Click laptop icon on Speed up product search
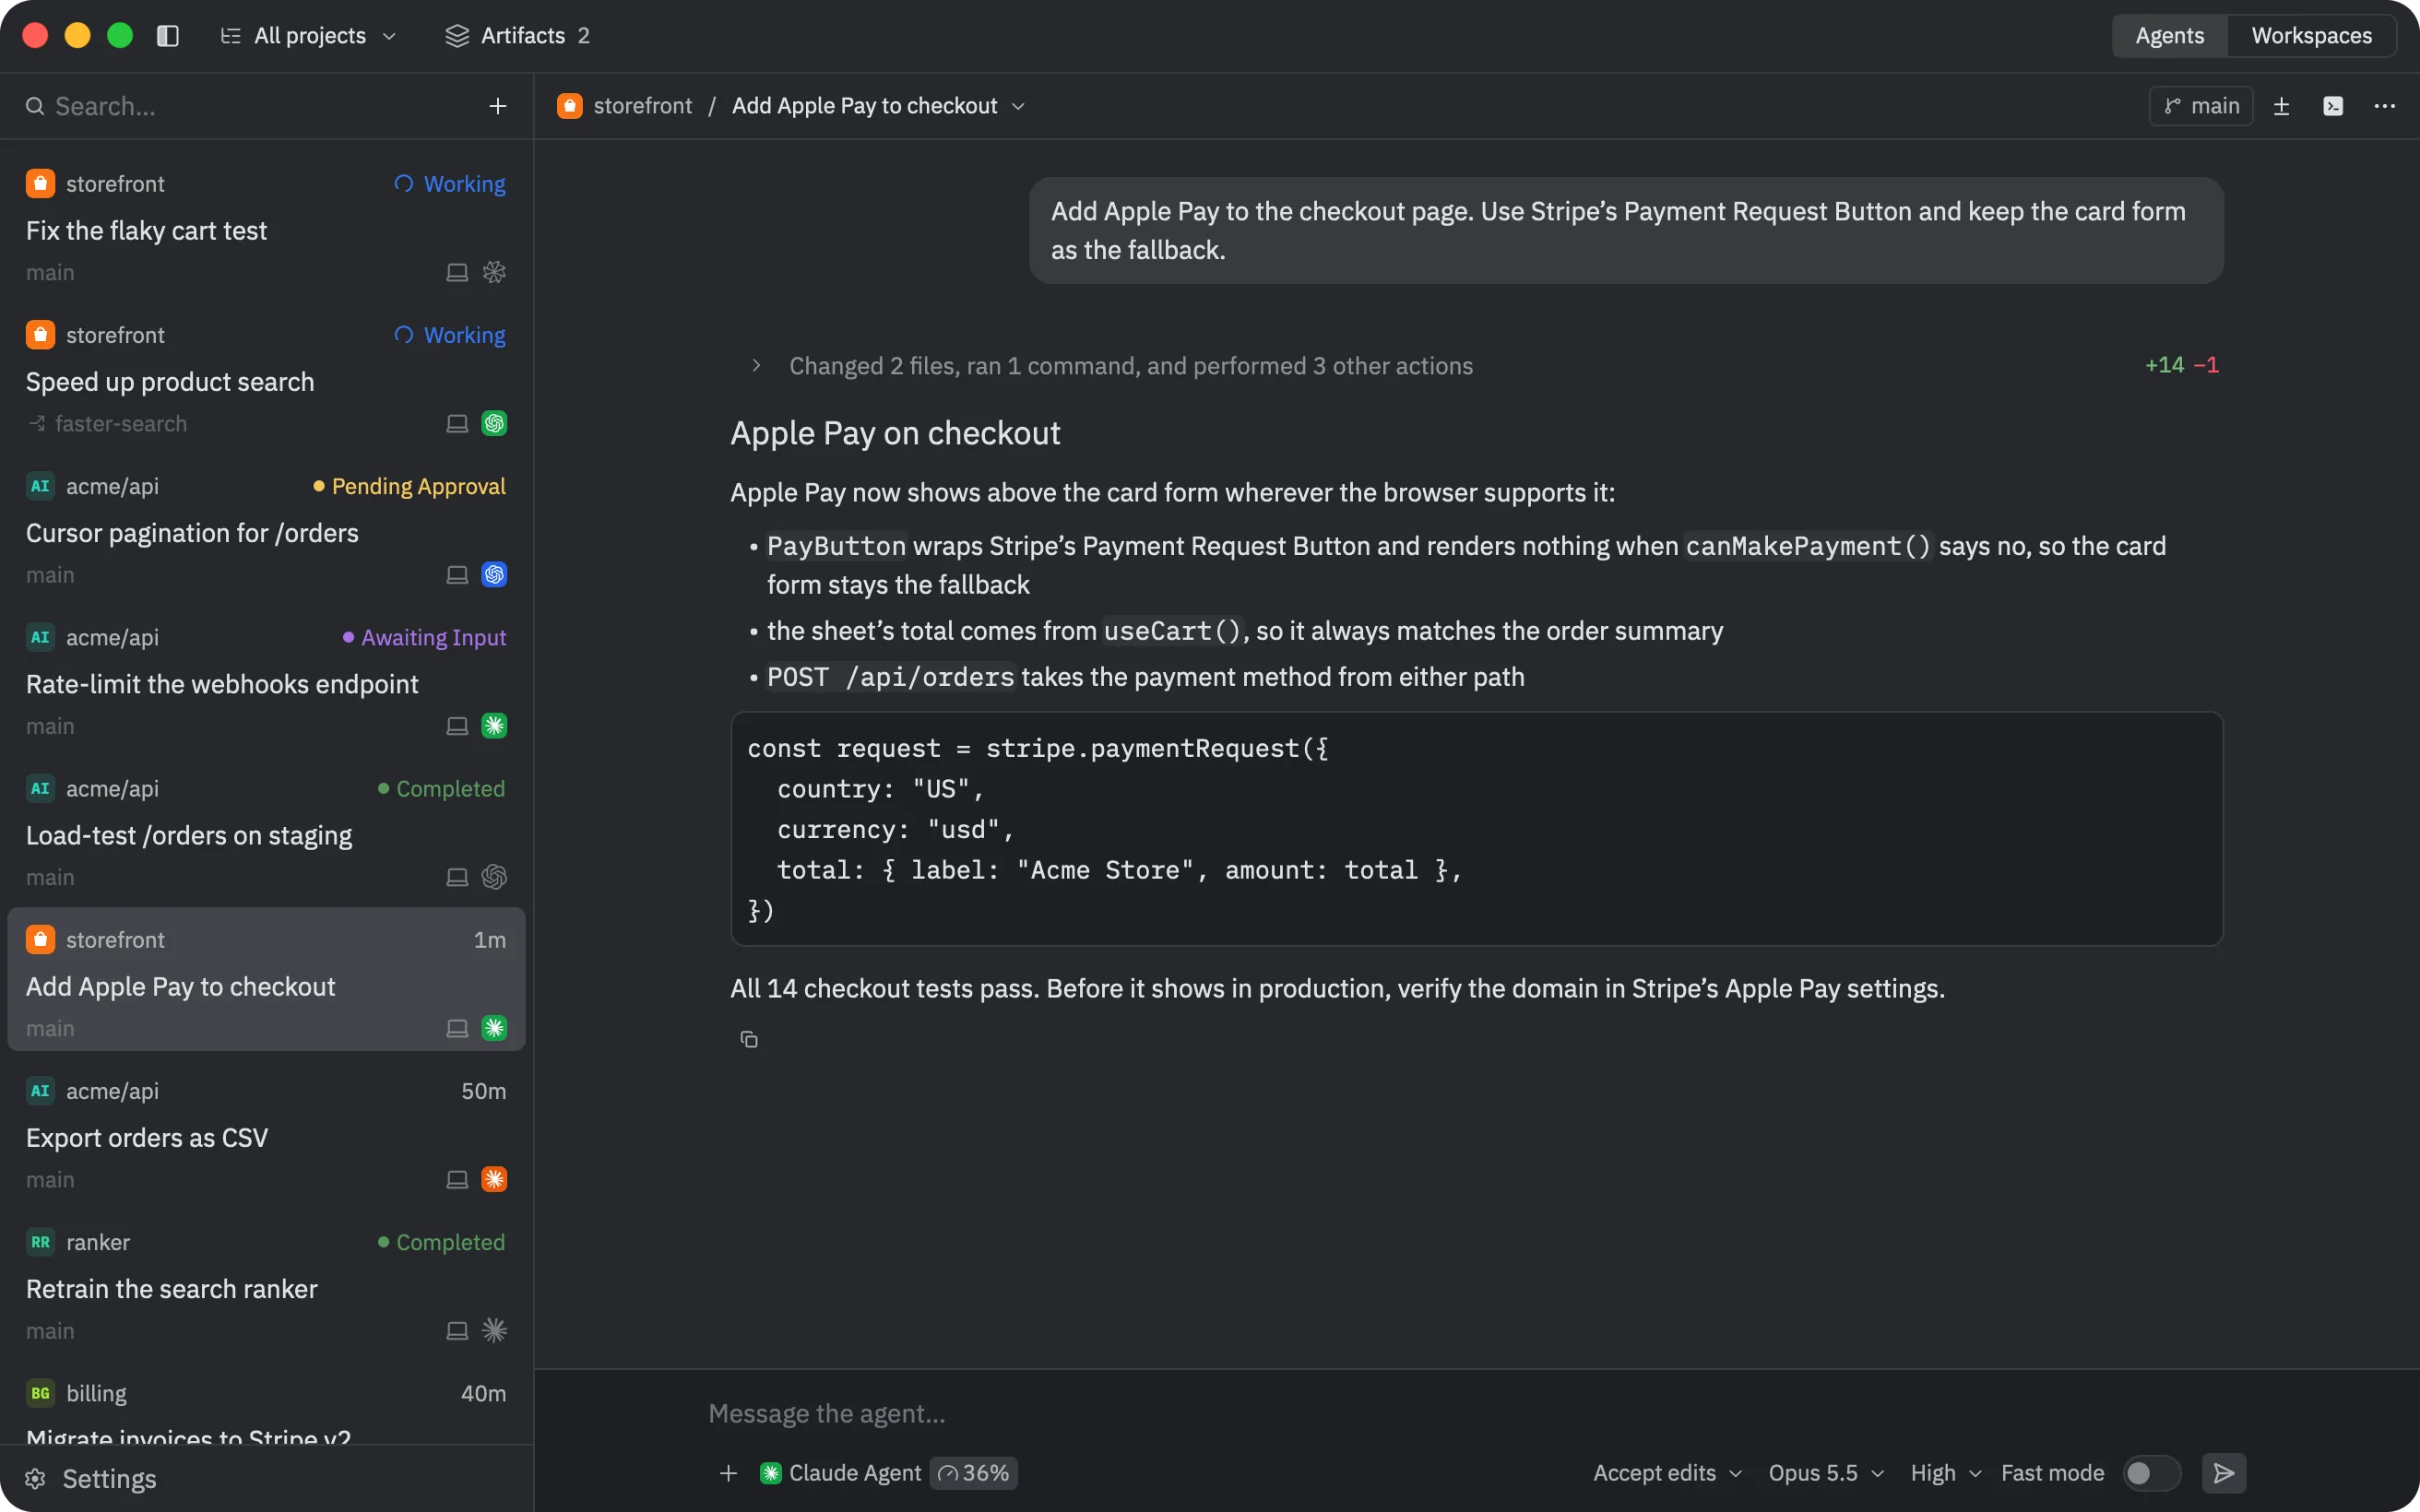 click(457, 423)
